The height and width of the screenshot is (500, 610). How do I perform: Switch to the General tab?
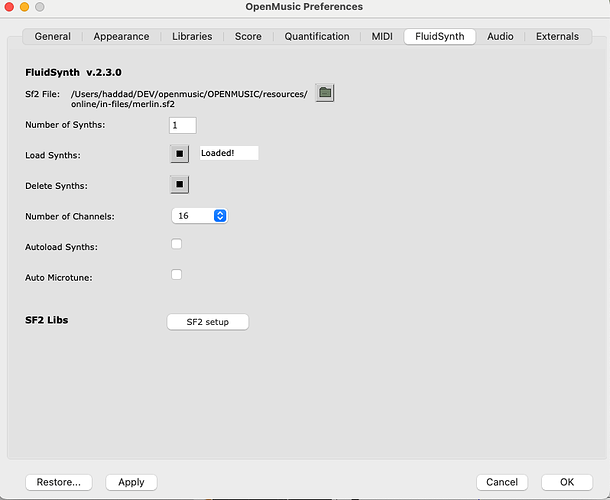click(53, 37)
